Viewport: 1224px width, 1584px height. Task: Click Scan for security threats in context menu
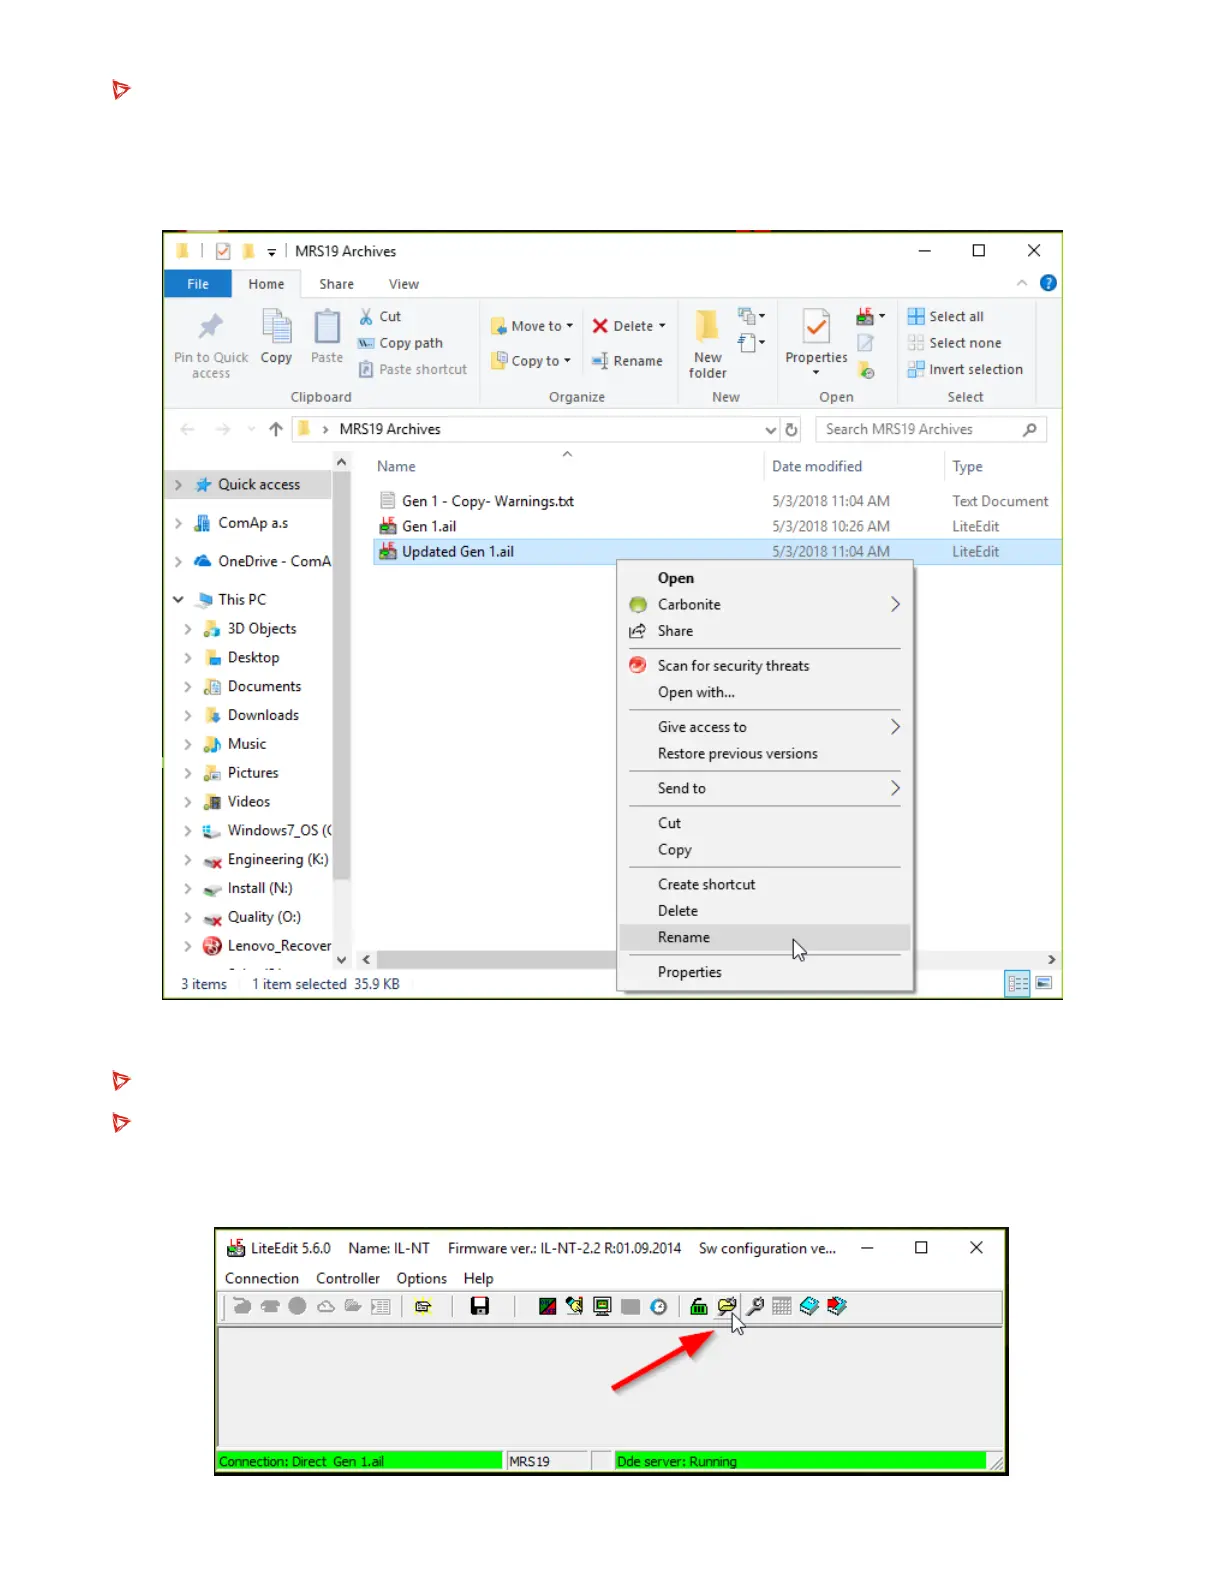[765, 666]
